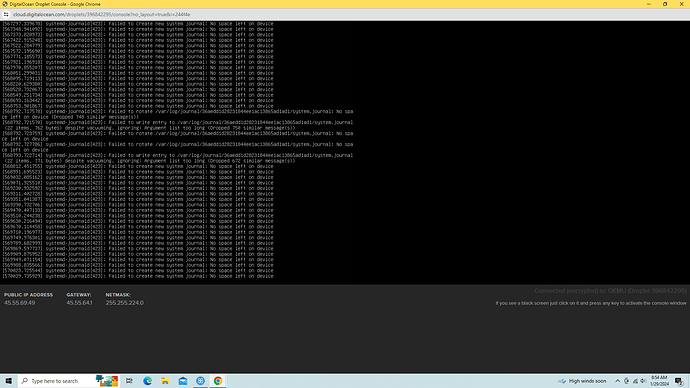
Task: Open the network status tray icon
Action: (x=635, y=381)
